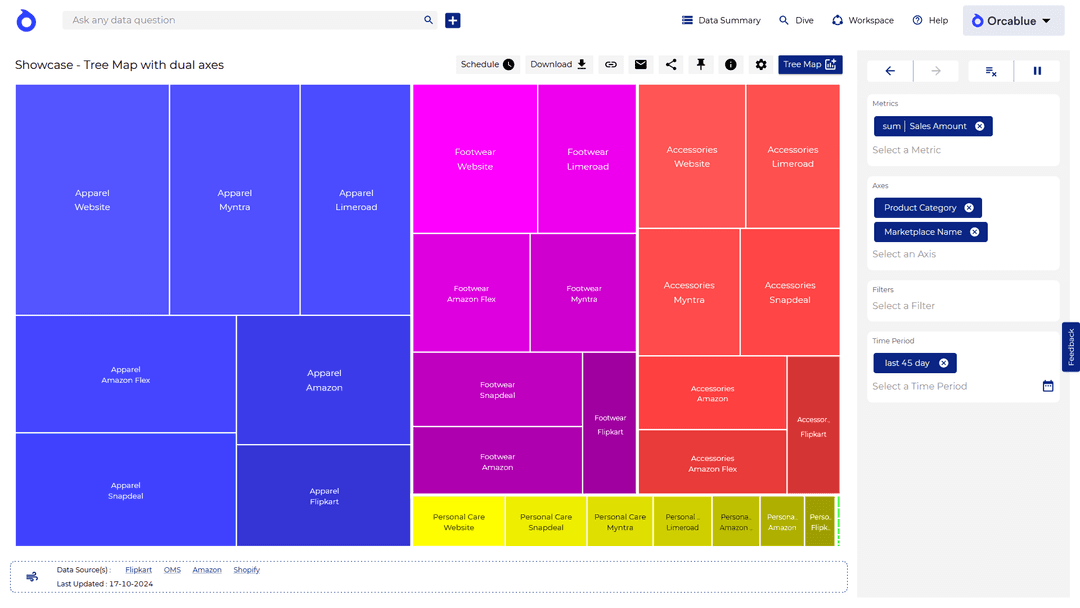
Task: Open data lineage icon near Data Sources
Action: point(32,577)
